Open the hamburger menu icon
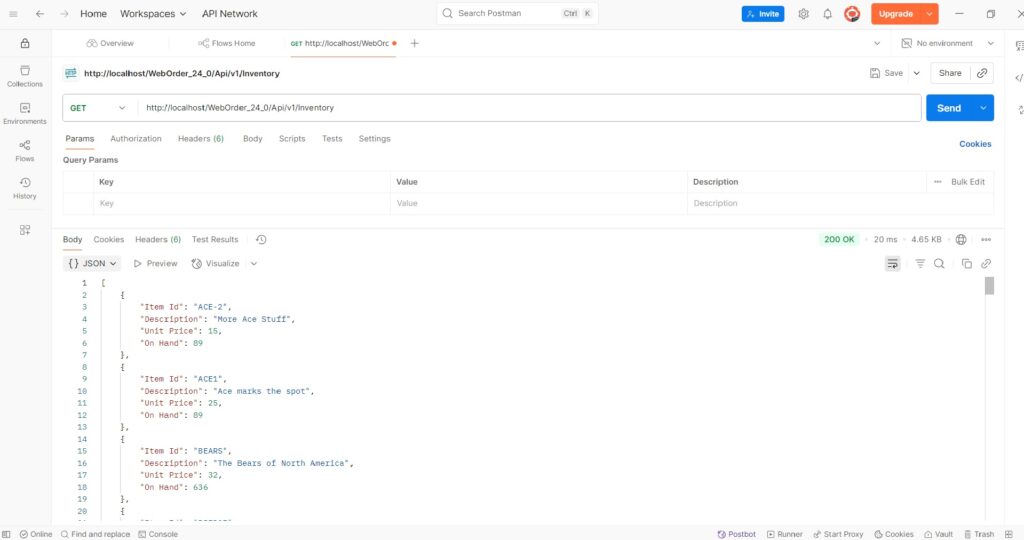Viewport: 1024px width, 540px height. click(13, 14)
